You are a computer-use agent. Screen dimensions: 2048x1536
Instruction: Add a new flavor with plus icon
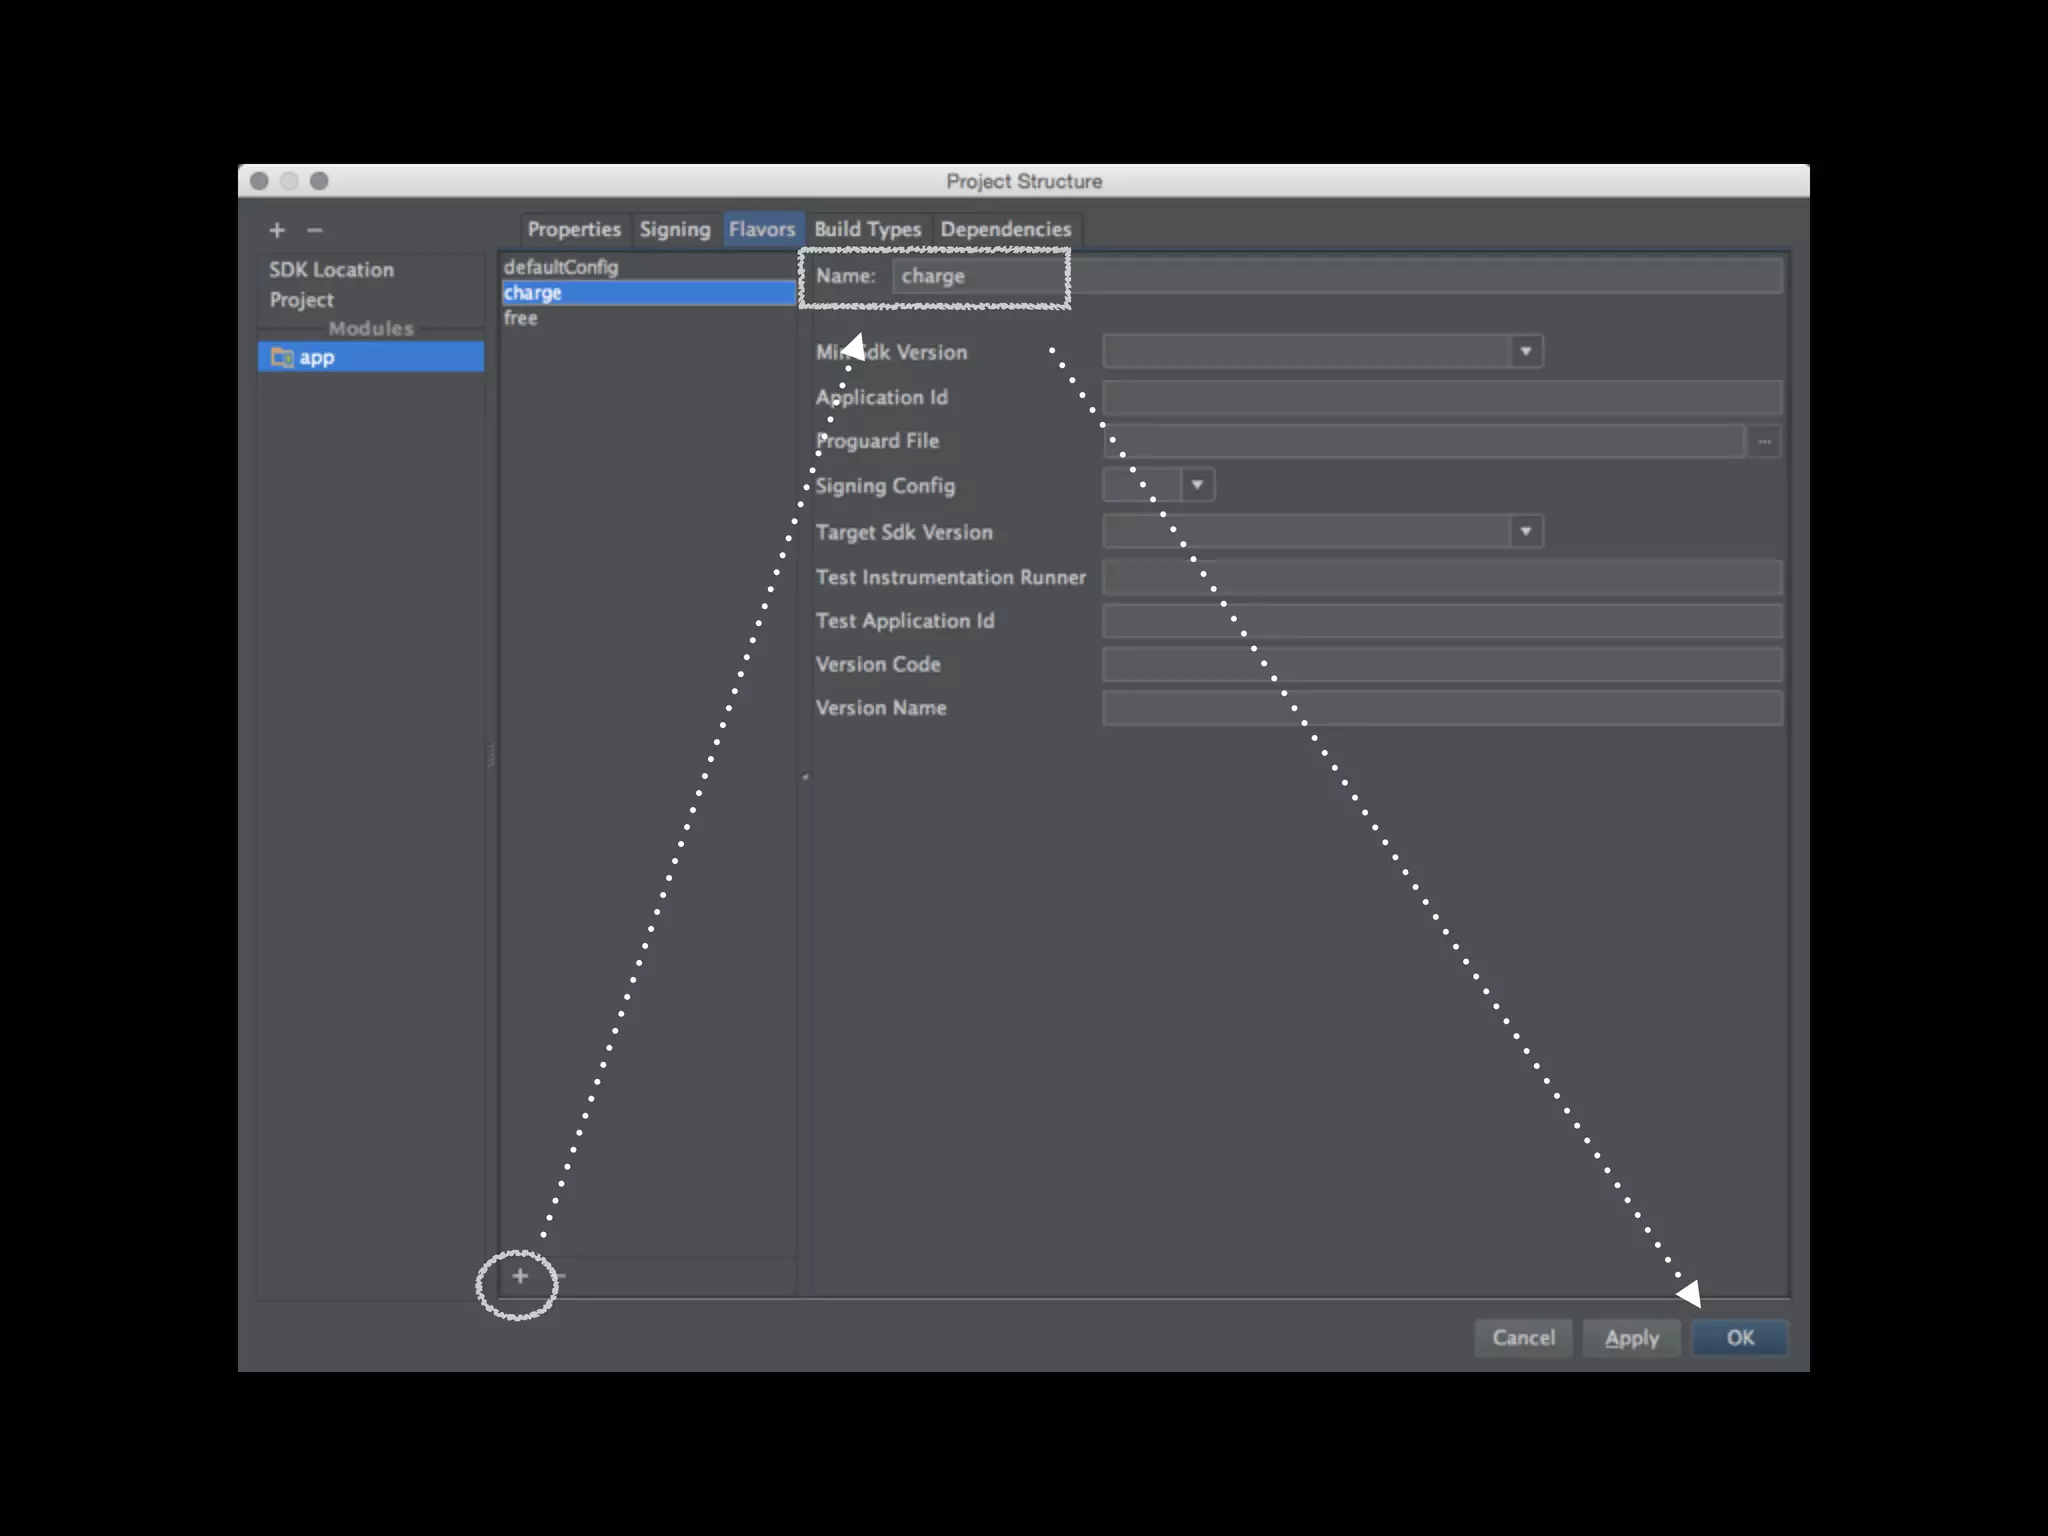tap(519, 1276)
